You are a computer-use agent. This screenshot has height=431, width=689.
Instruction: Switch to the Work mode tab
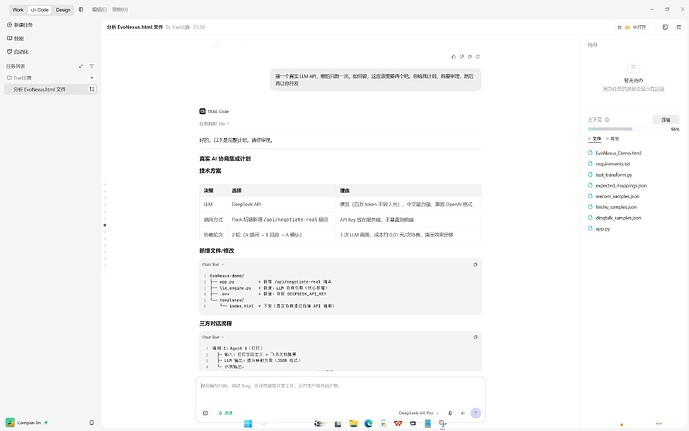point(18,10)
